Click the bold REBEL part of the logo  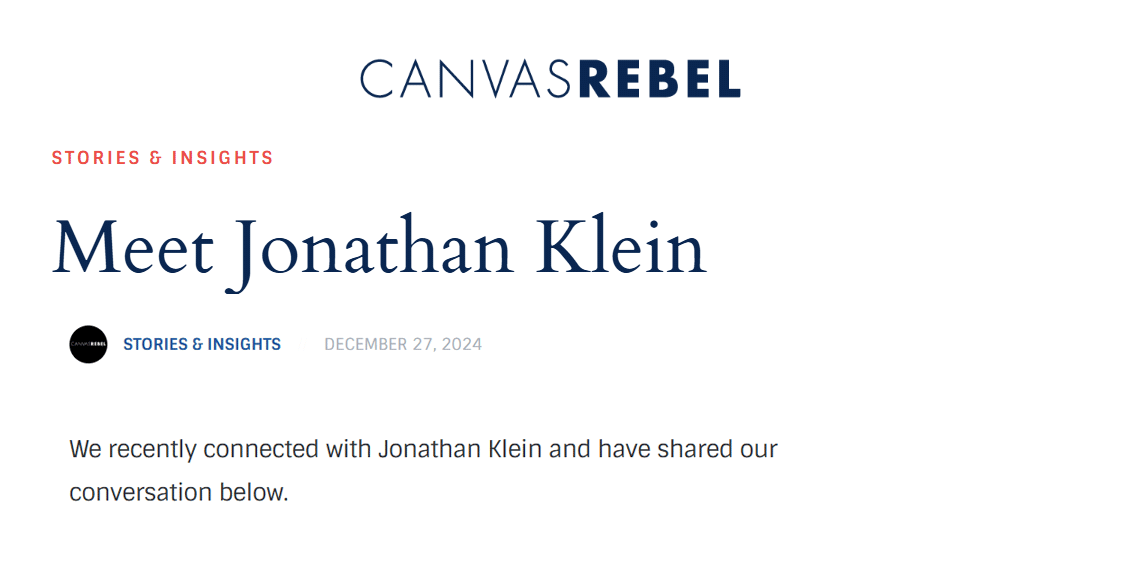[x=660, y=79]
